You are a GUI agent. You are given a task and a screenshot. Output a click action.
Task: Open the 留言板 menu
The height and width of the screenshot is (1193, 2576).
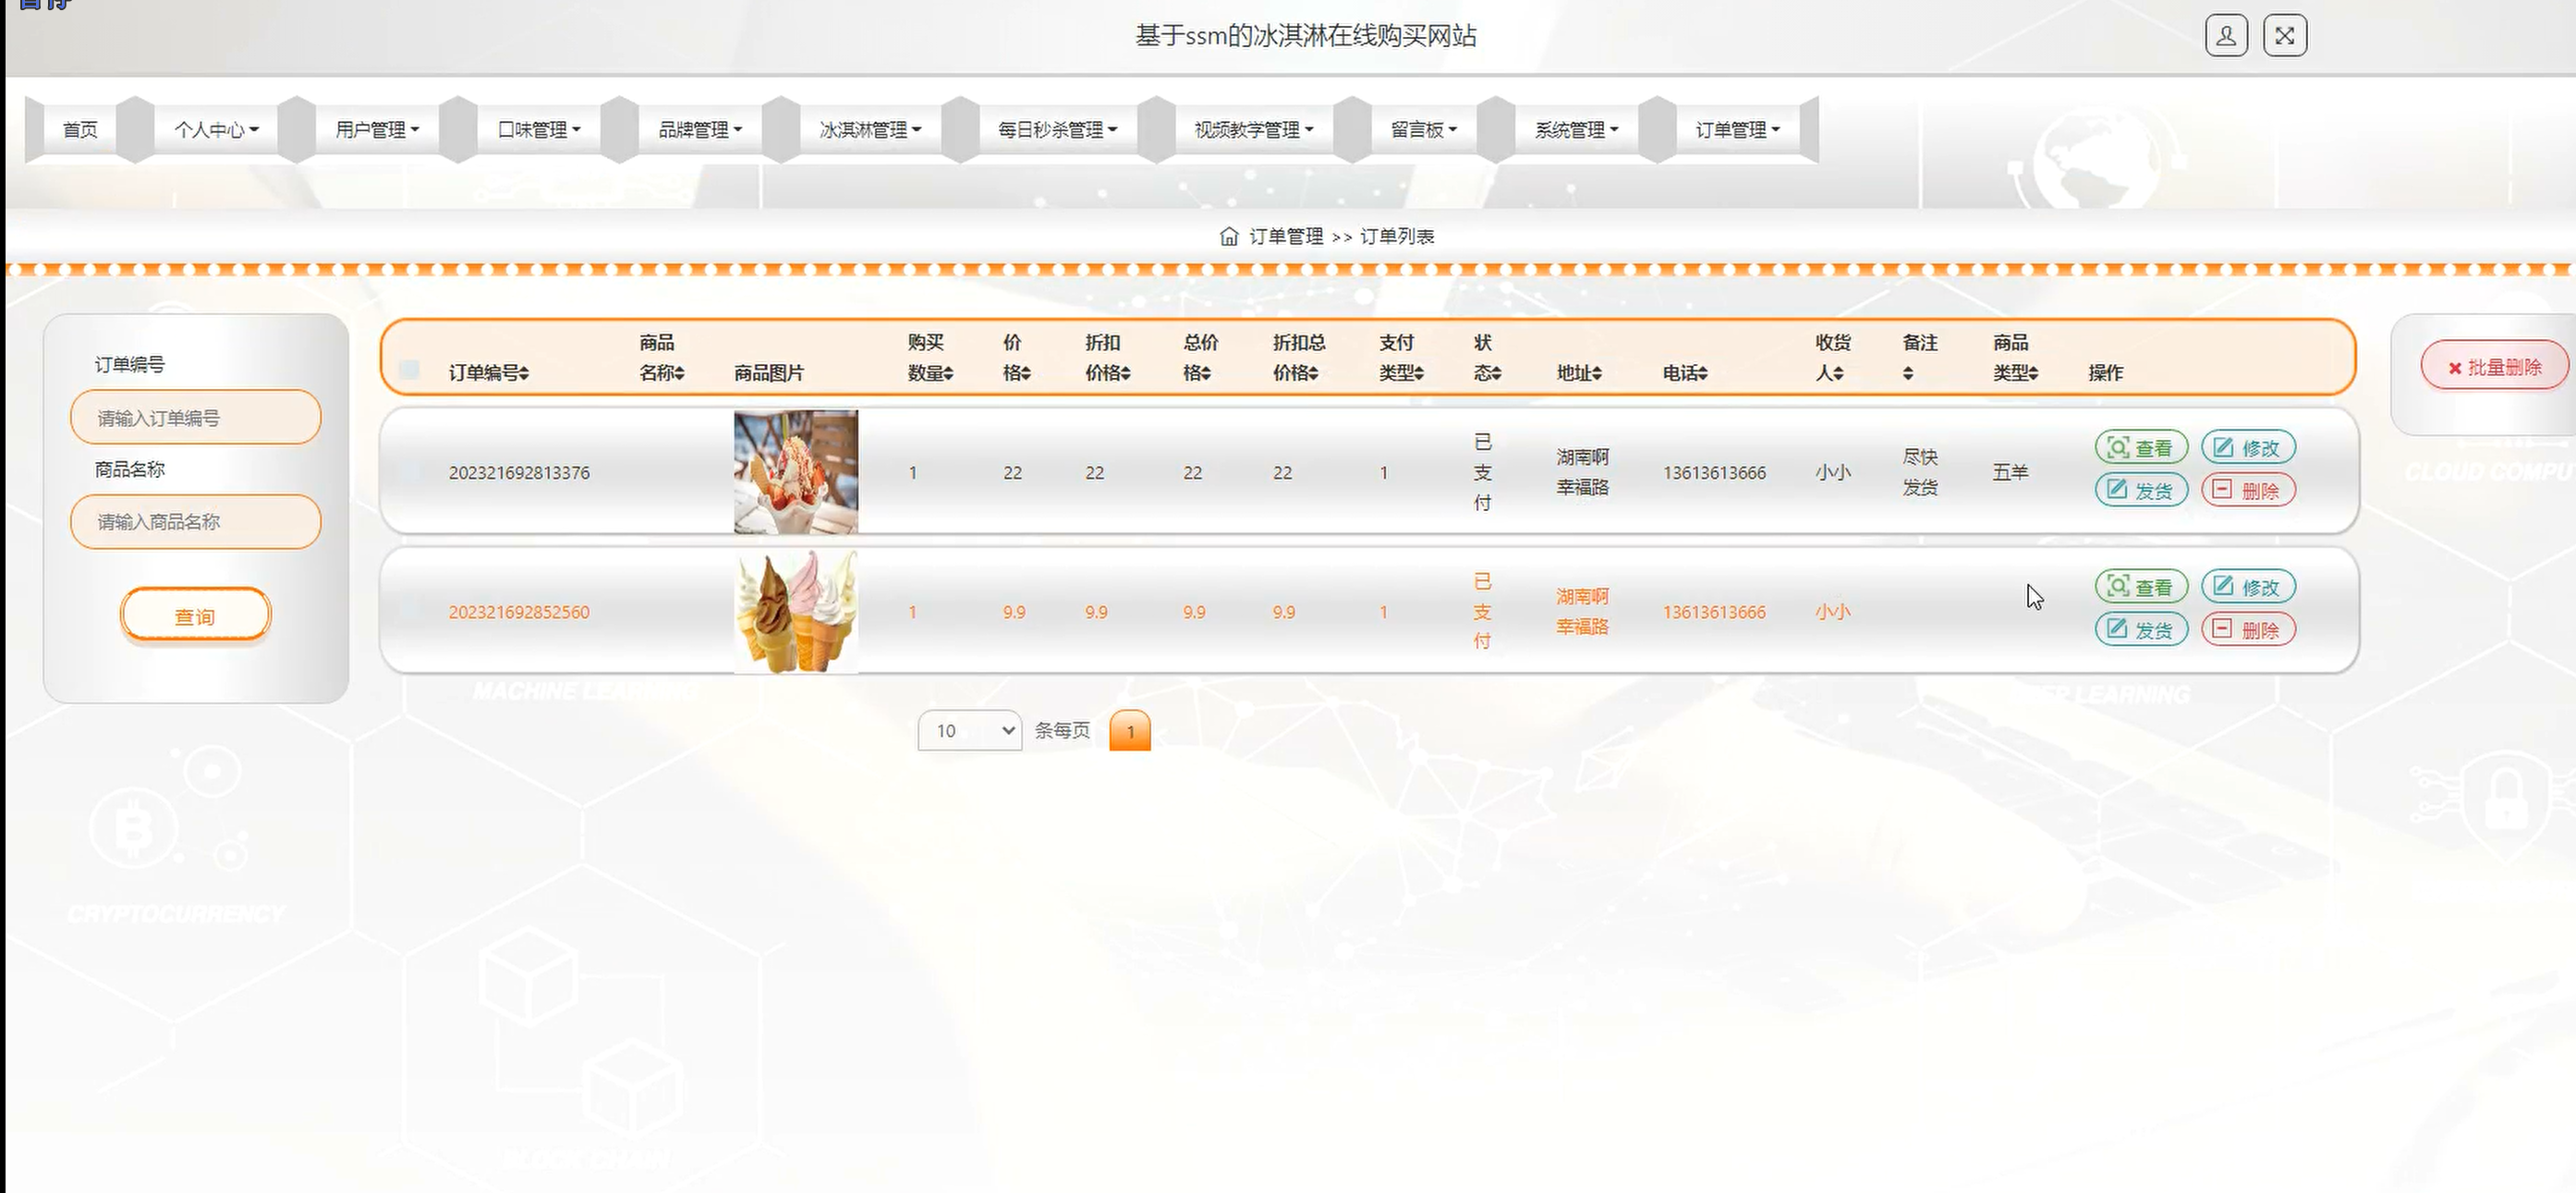tap(1422, 130)
